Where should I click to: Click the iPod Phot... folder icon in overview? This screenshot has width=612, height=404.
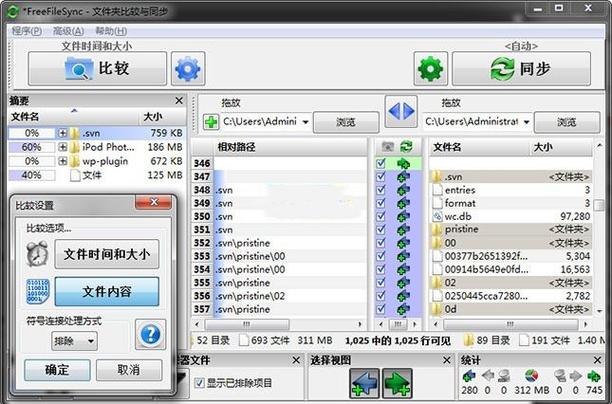[74, 147]
